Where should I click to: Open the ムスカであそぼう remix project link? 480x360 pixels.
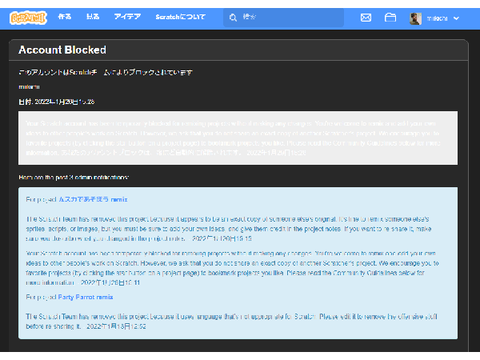tap(93, 199)
